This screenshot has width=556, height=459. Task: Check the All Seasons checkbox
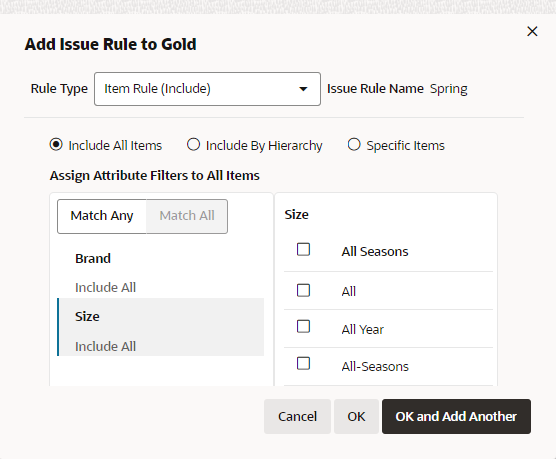(304, 250)
